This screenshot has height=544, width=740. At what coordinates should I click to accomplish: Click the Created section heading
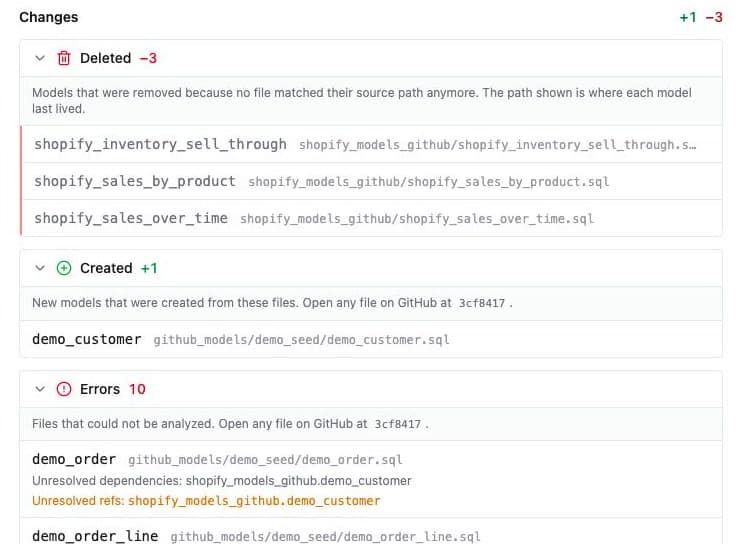coord(106,268)
